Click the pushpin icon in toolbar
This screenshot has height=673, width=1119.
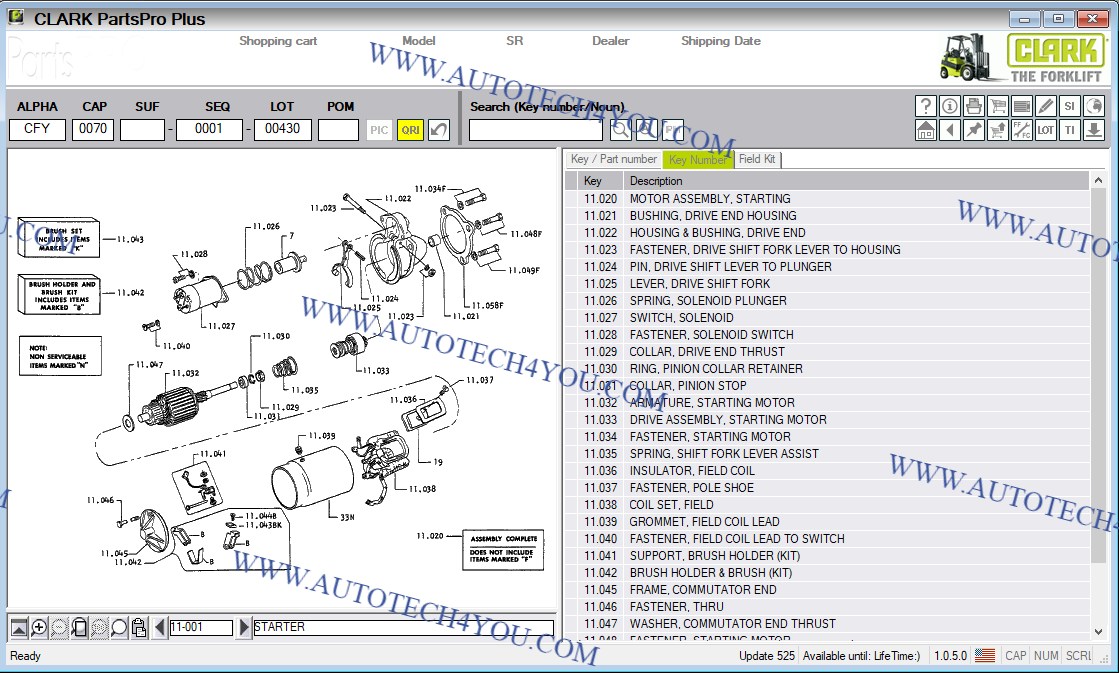pyautogui.click(x=974, y=130)
